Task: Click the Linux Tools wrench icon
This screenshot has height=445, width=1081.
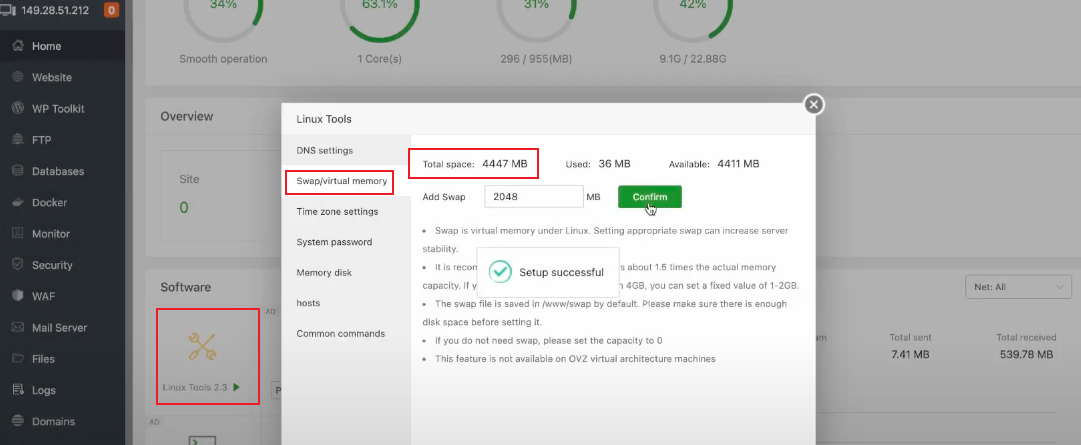Action: pos(203,346)
